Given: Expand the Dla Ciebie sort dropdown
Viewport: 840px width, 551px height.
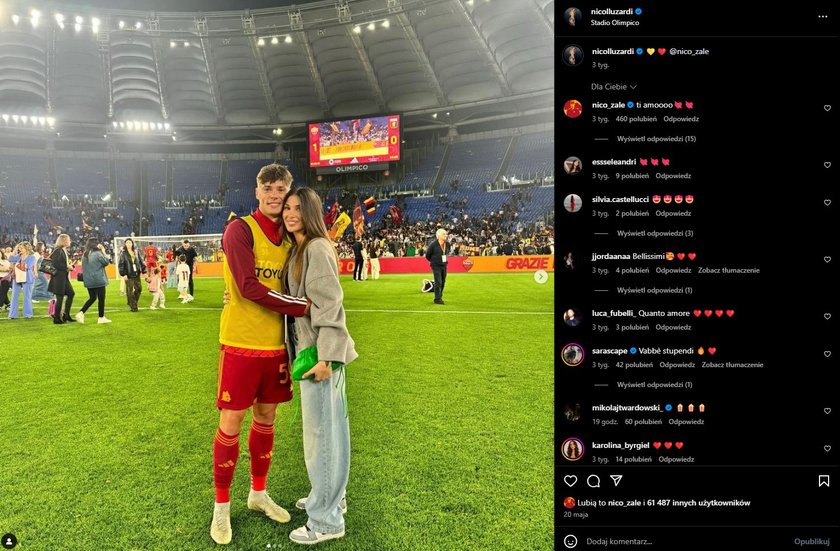Looking at the screenshot, I should point(613,86).
